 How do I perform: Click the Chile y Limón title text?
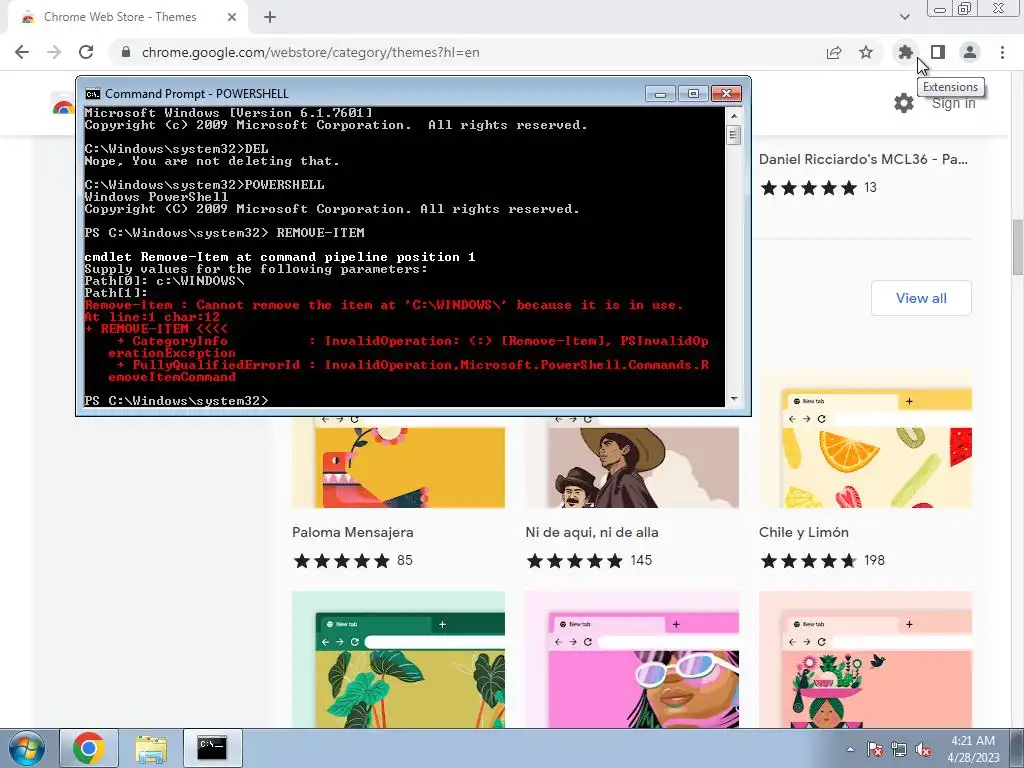[804, 532]
